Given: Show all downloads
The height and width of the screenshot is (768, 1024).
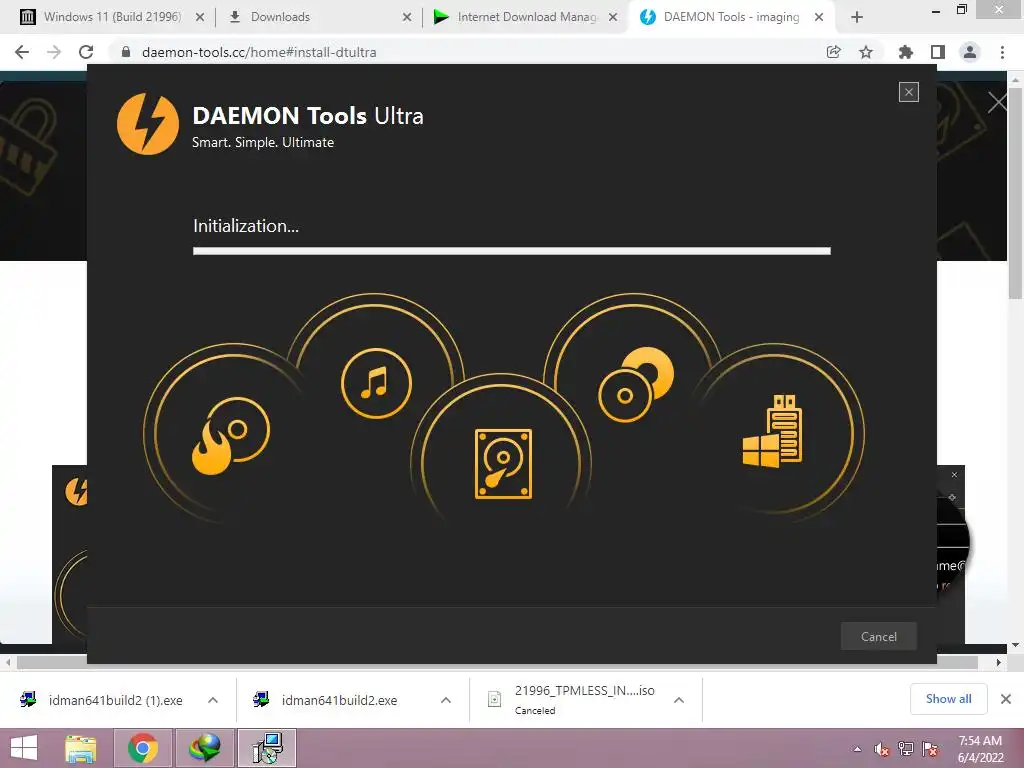Looking at the screenshot, I should pos(948,699).
